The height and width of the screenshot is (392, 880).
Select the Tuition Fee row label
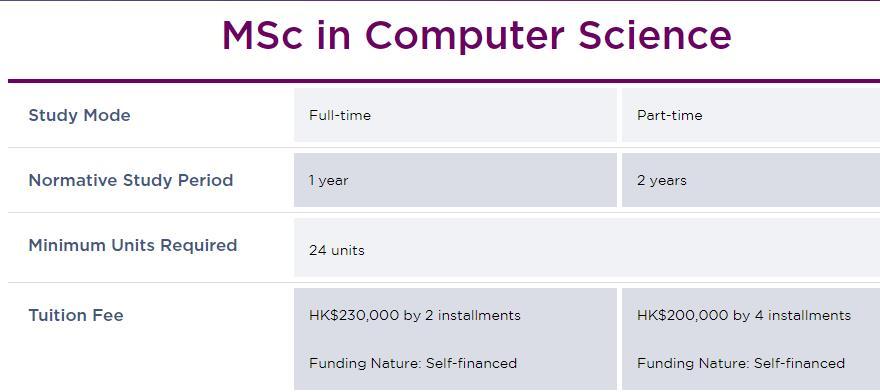tap(76, 315)
